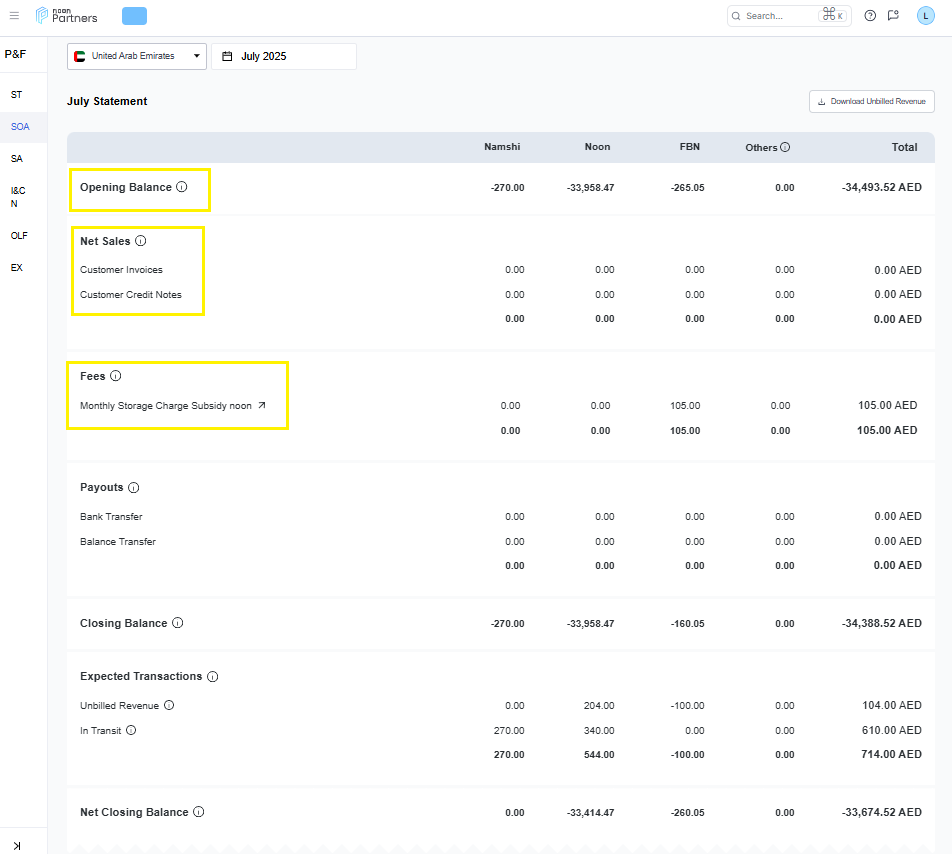Click the FBN closing balance -160.05 value
The image size is (952, 854).
[x=688, y=623]
